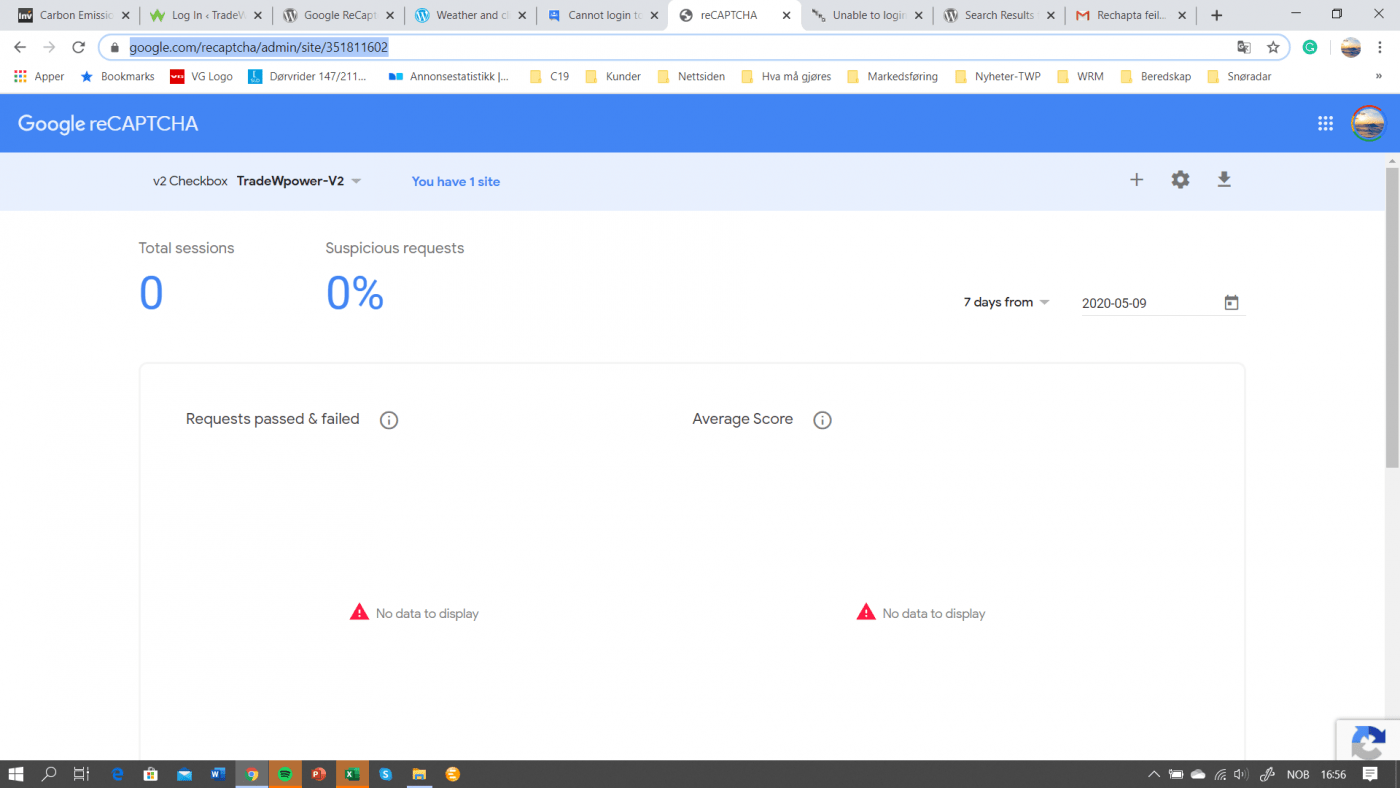Open the Google apps grid

pos(1325,123)
